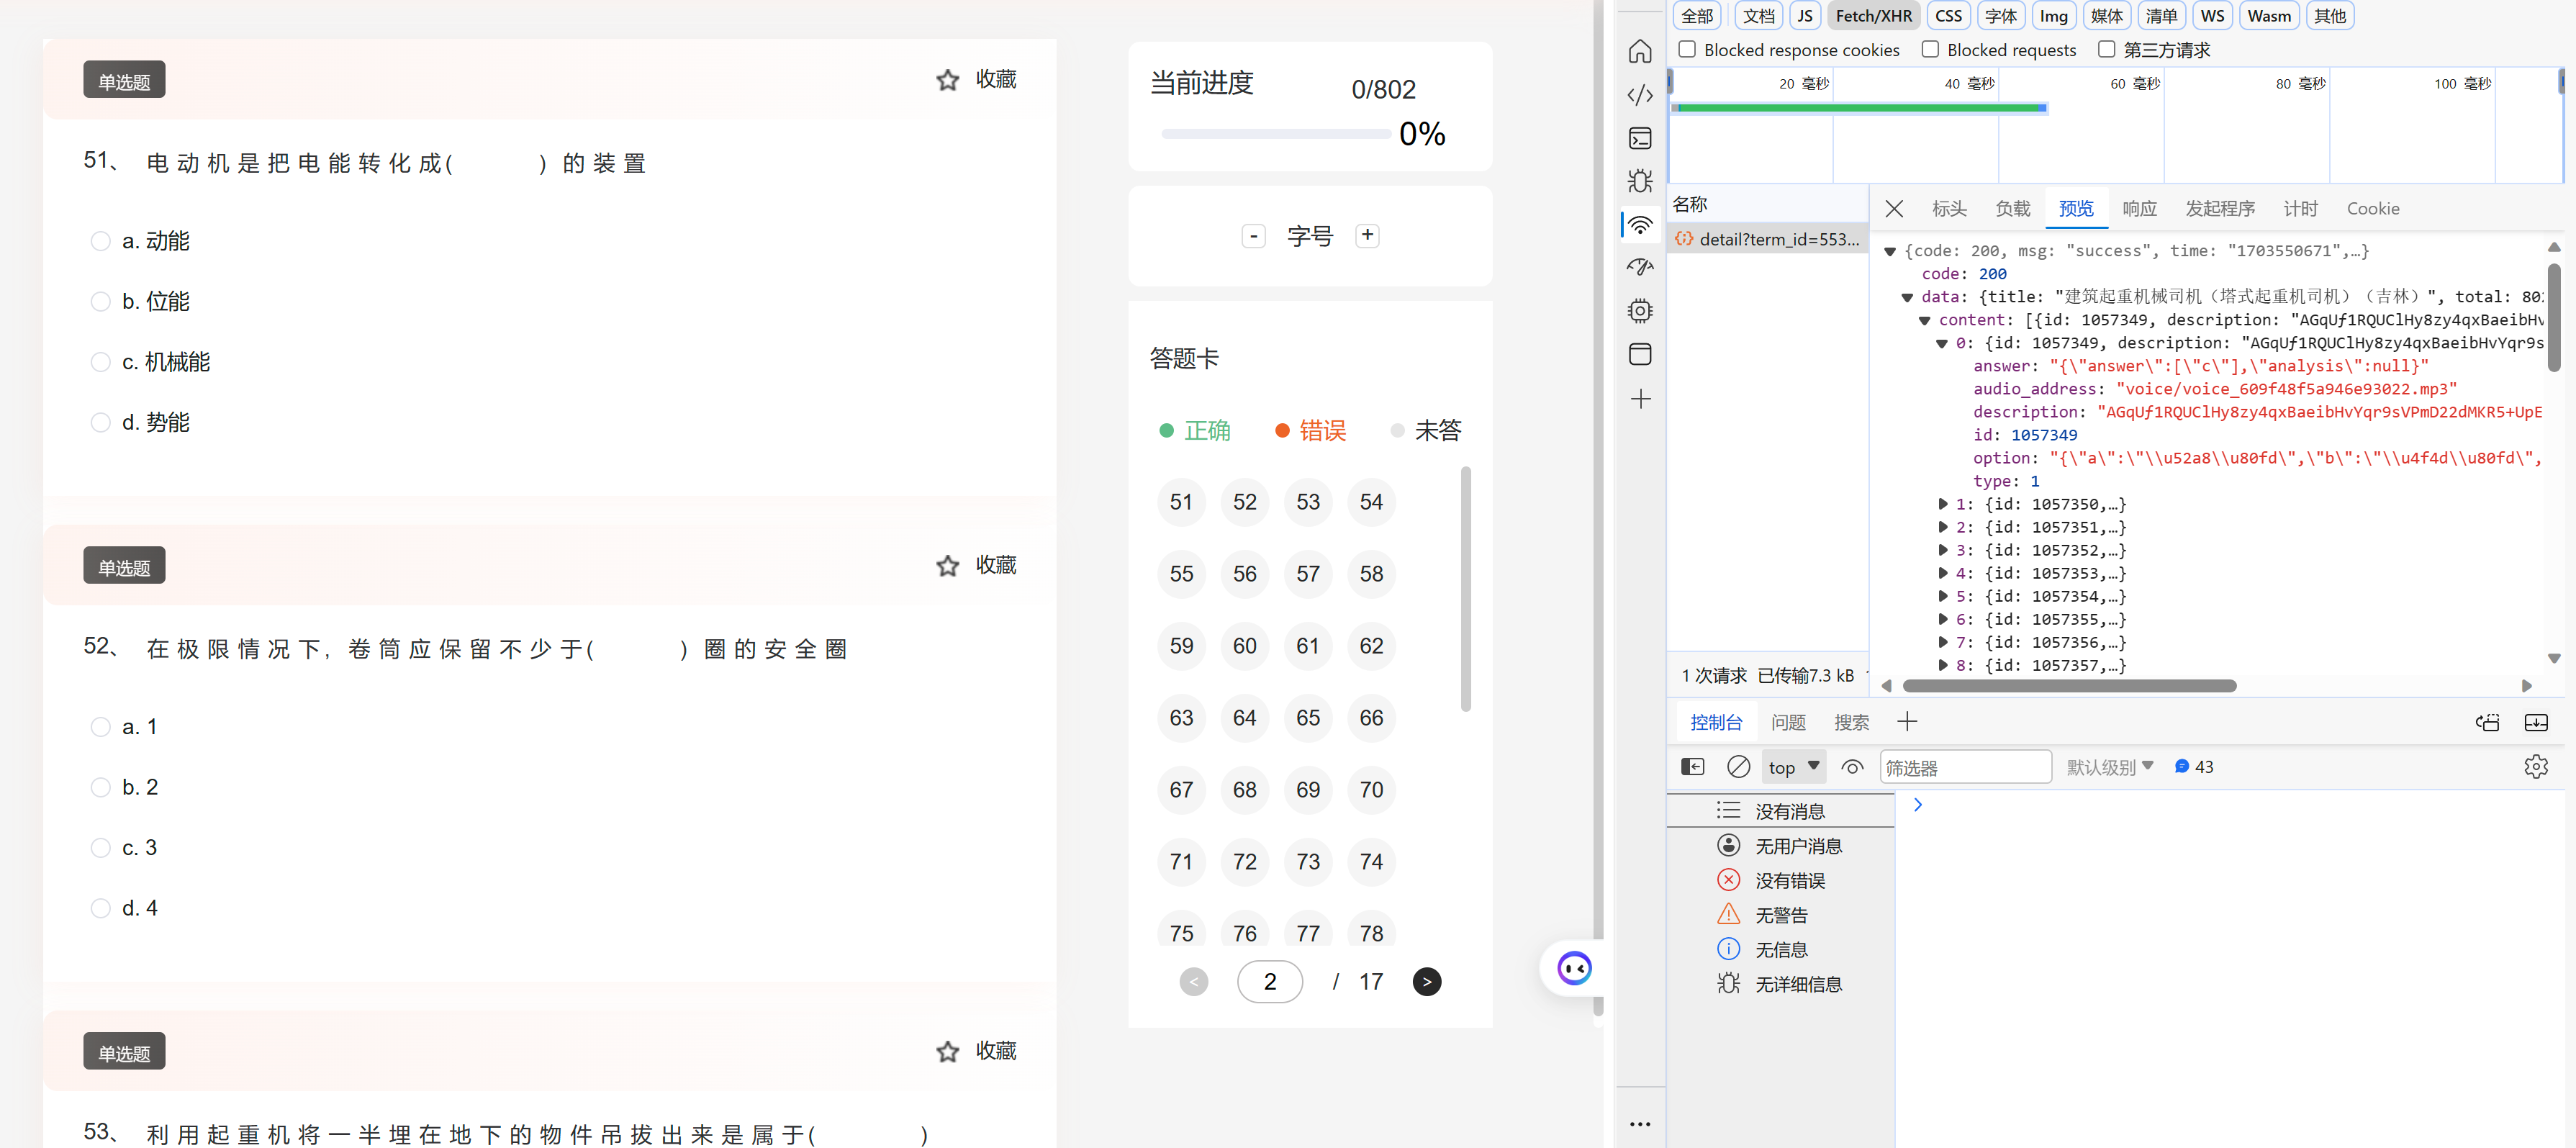
Task: Switch to the 响应 tab
Action: click(x=2139, y=208)
